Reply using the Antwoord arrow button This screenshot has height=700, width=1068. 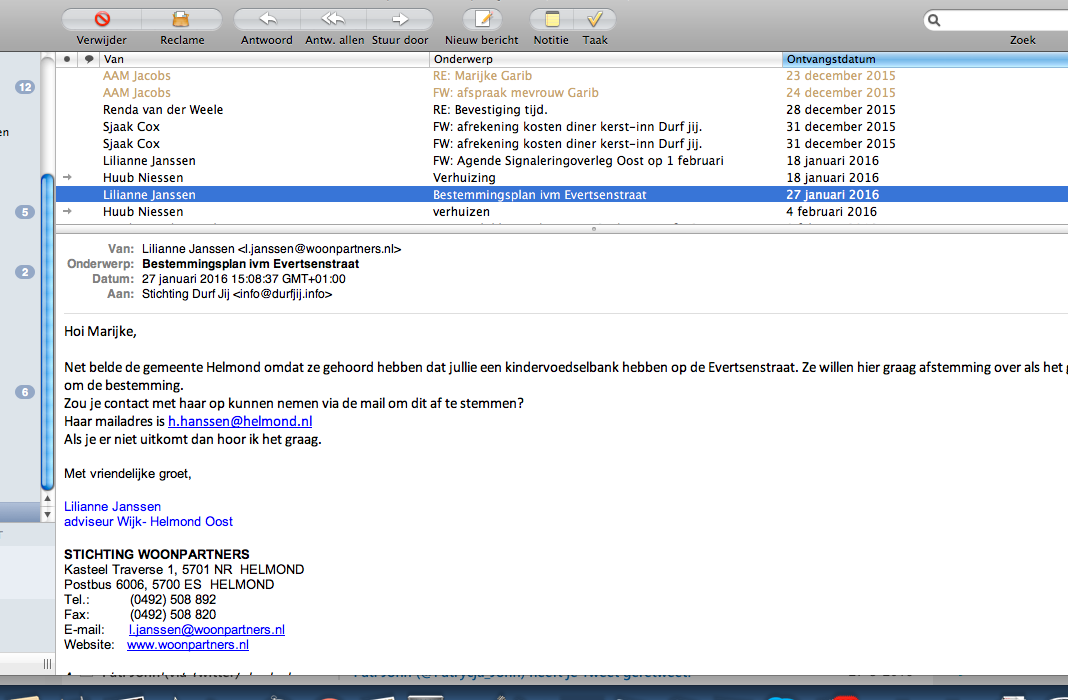[267, 19]
